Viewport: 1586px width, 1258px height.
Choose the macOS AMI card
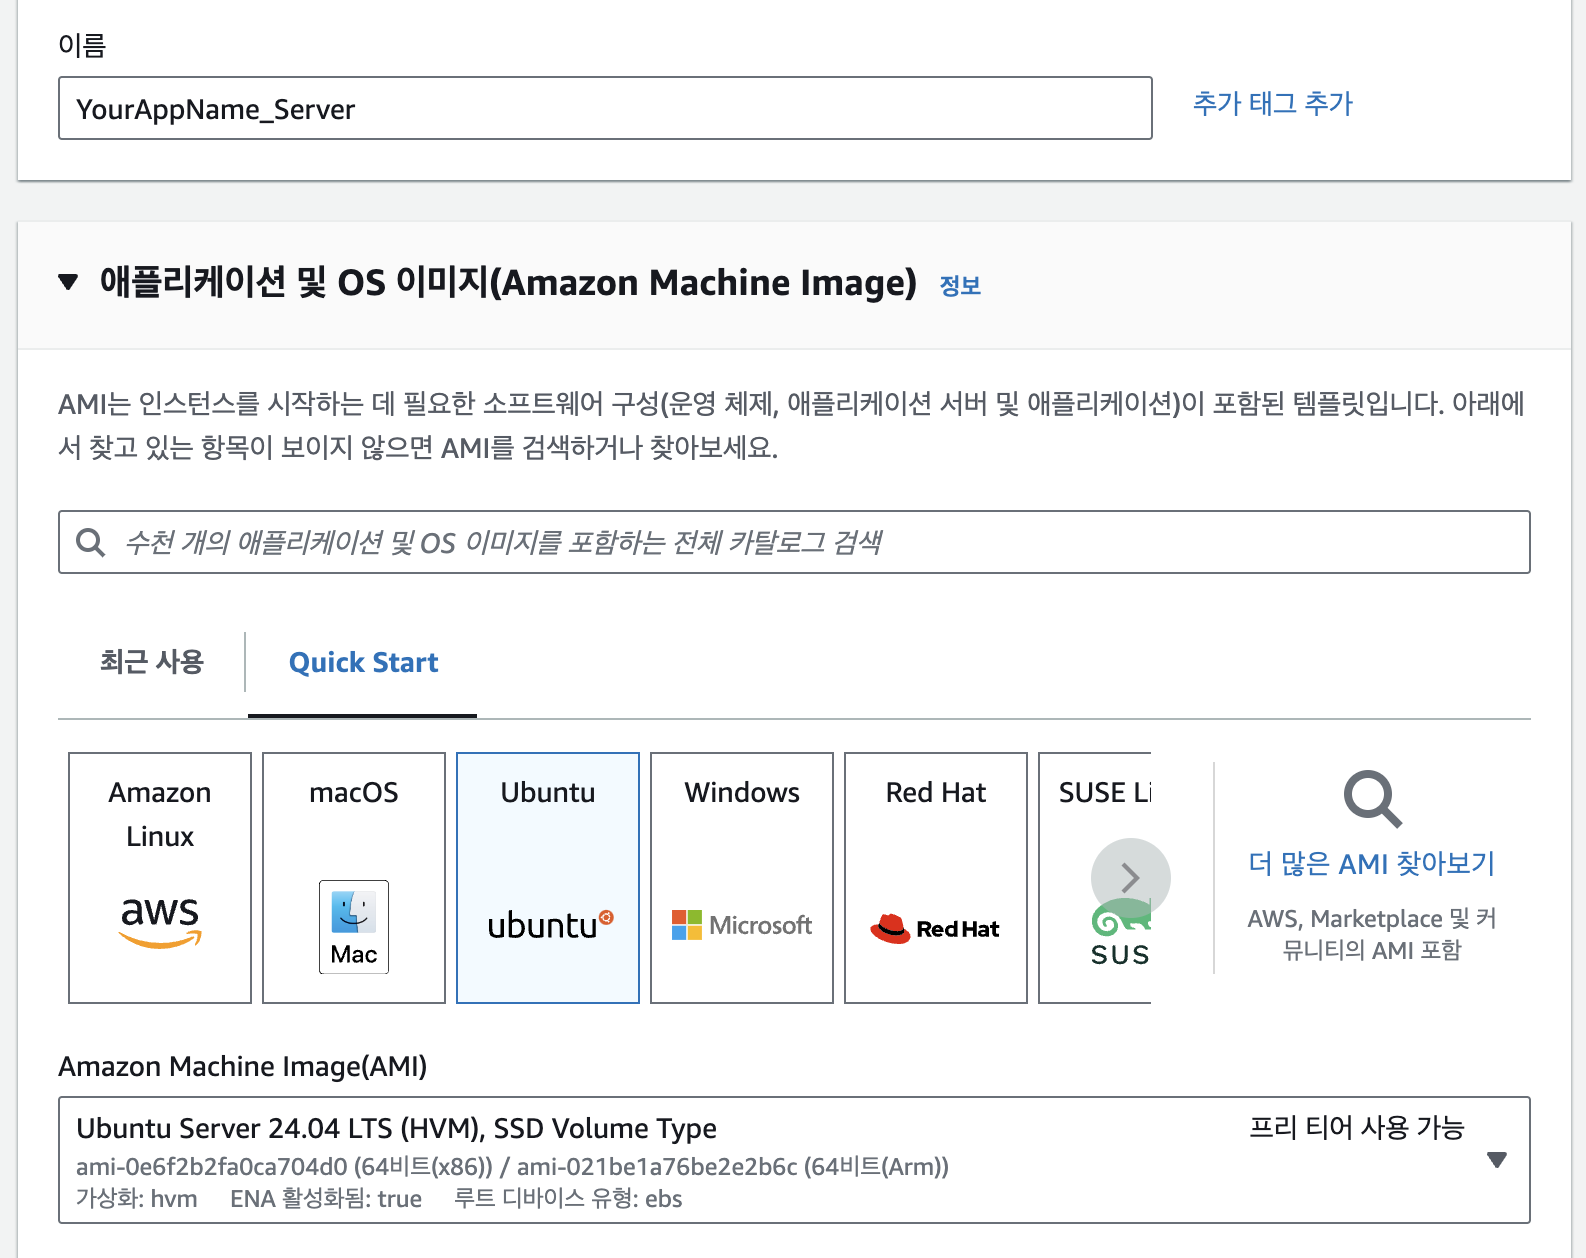point(354,877)
